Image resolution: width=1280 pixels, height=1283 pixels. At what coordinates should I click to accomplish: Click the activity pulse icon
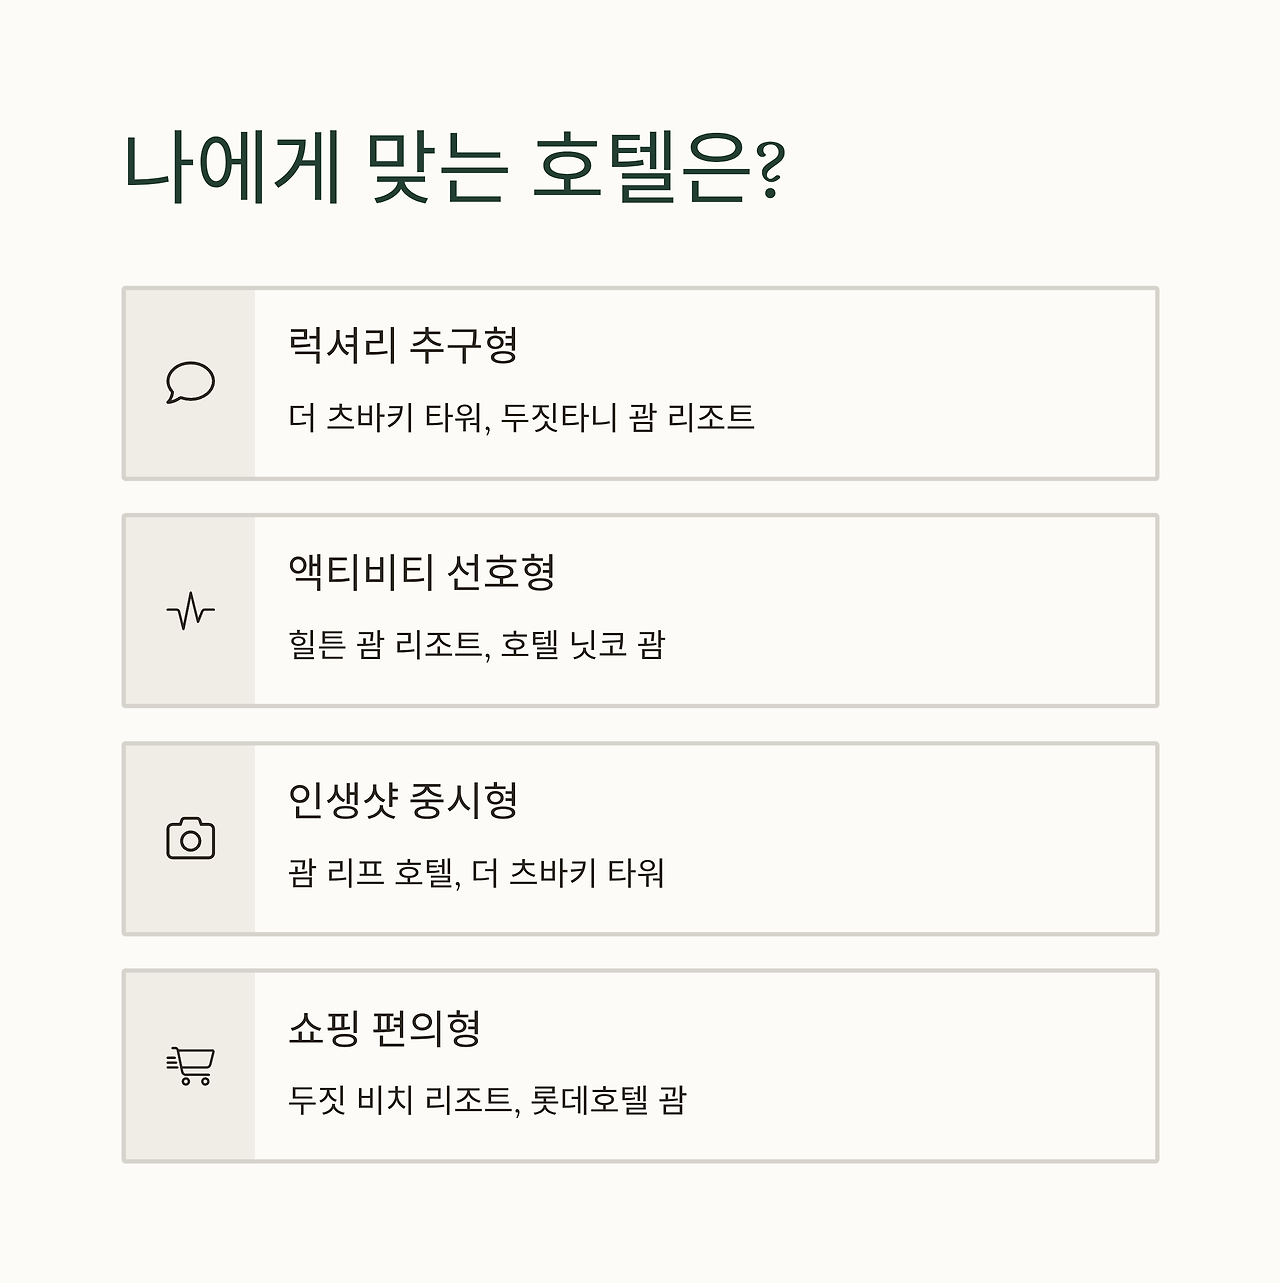[190, 611]
